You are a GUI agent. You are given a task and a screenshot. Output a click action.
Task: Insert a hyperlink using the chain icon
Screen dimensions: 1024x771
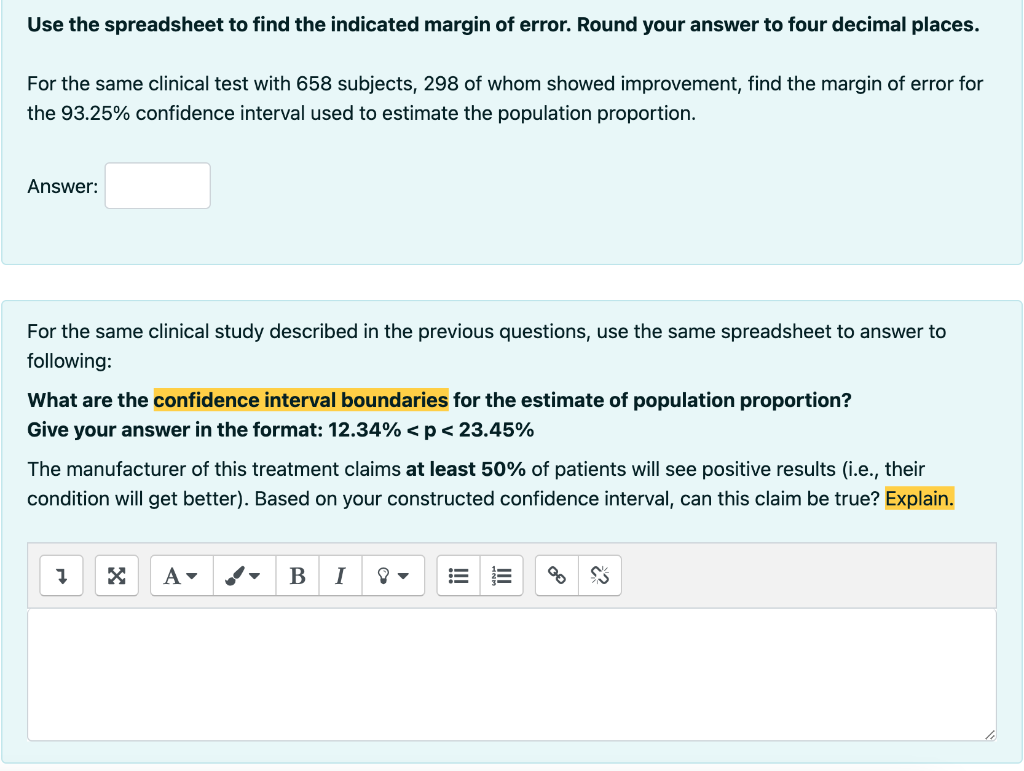[x=556, y=575]
